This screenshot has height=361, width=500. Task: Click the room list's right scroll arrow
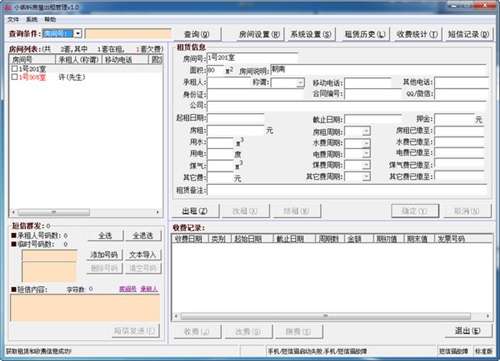(x=158, y=212)
